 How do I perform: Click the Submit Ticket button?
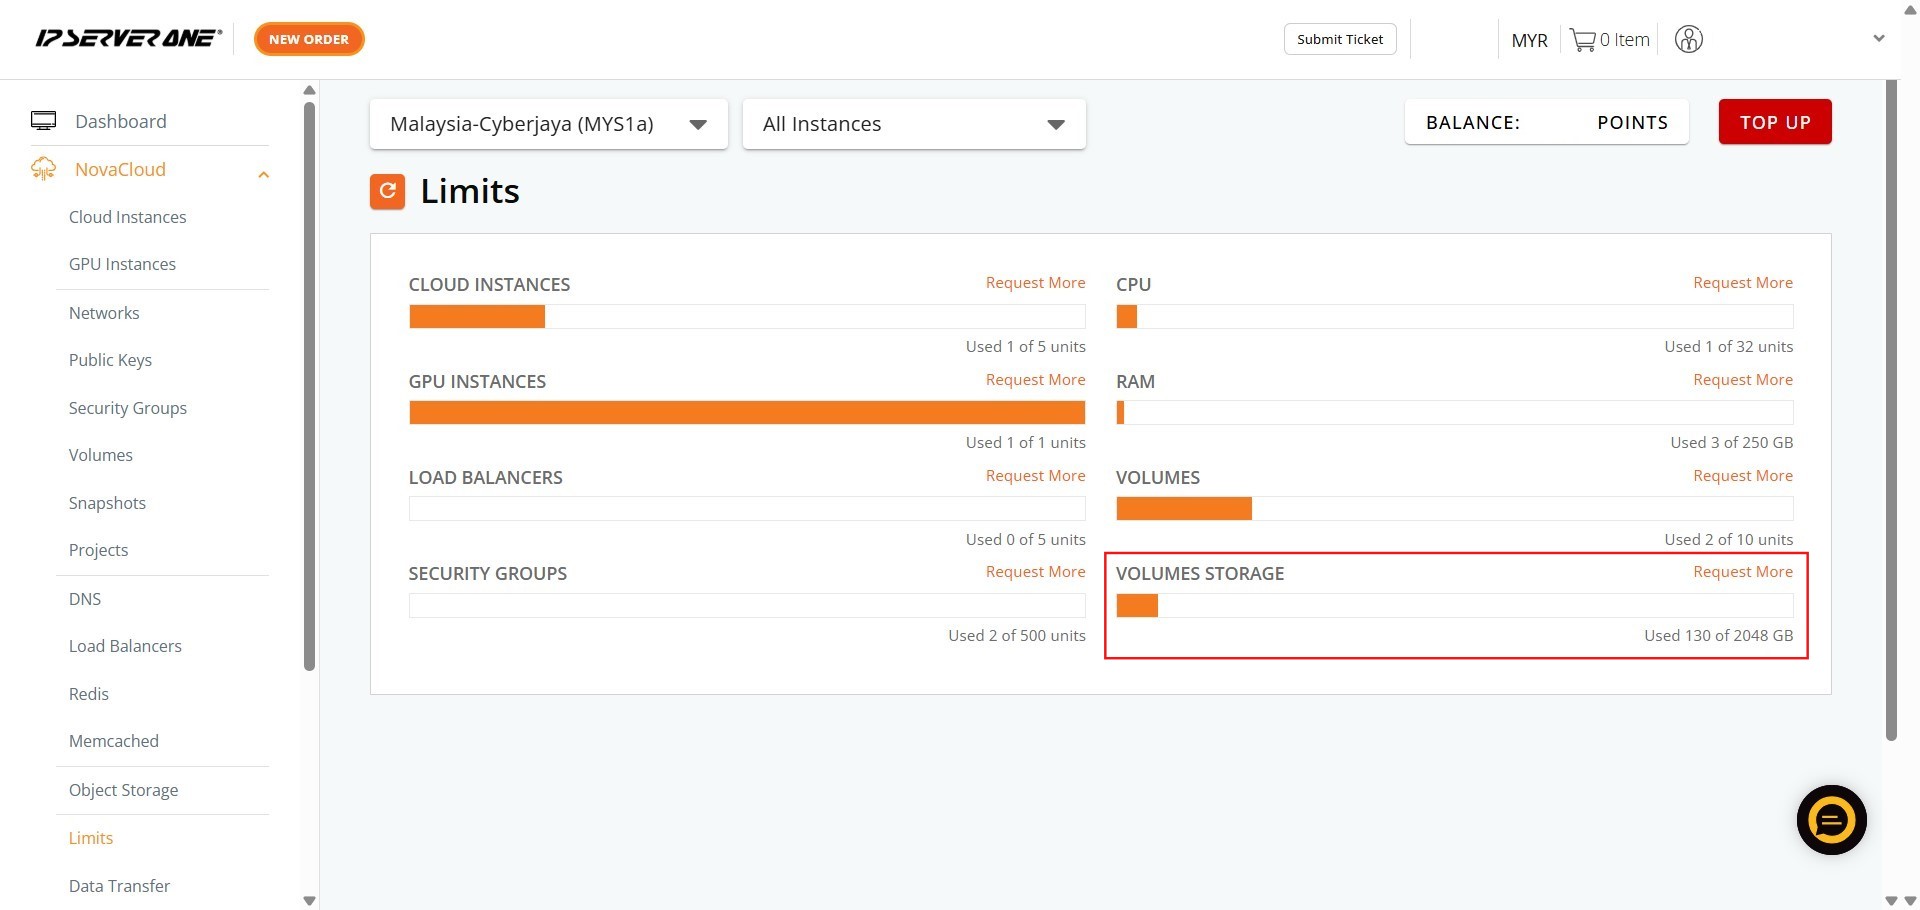pyautogui.click(x=1339, y=39)
